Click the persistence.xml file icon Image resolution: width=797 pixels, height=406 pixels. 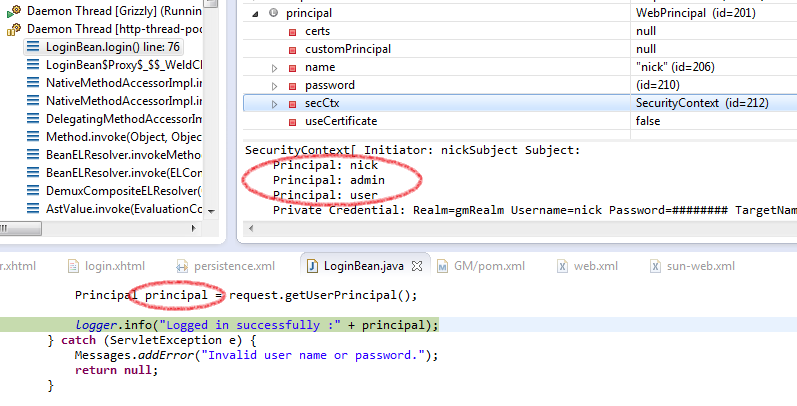[x=181, y=266]
